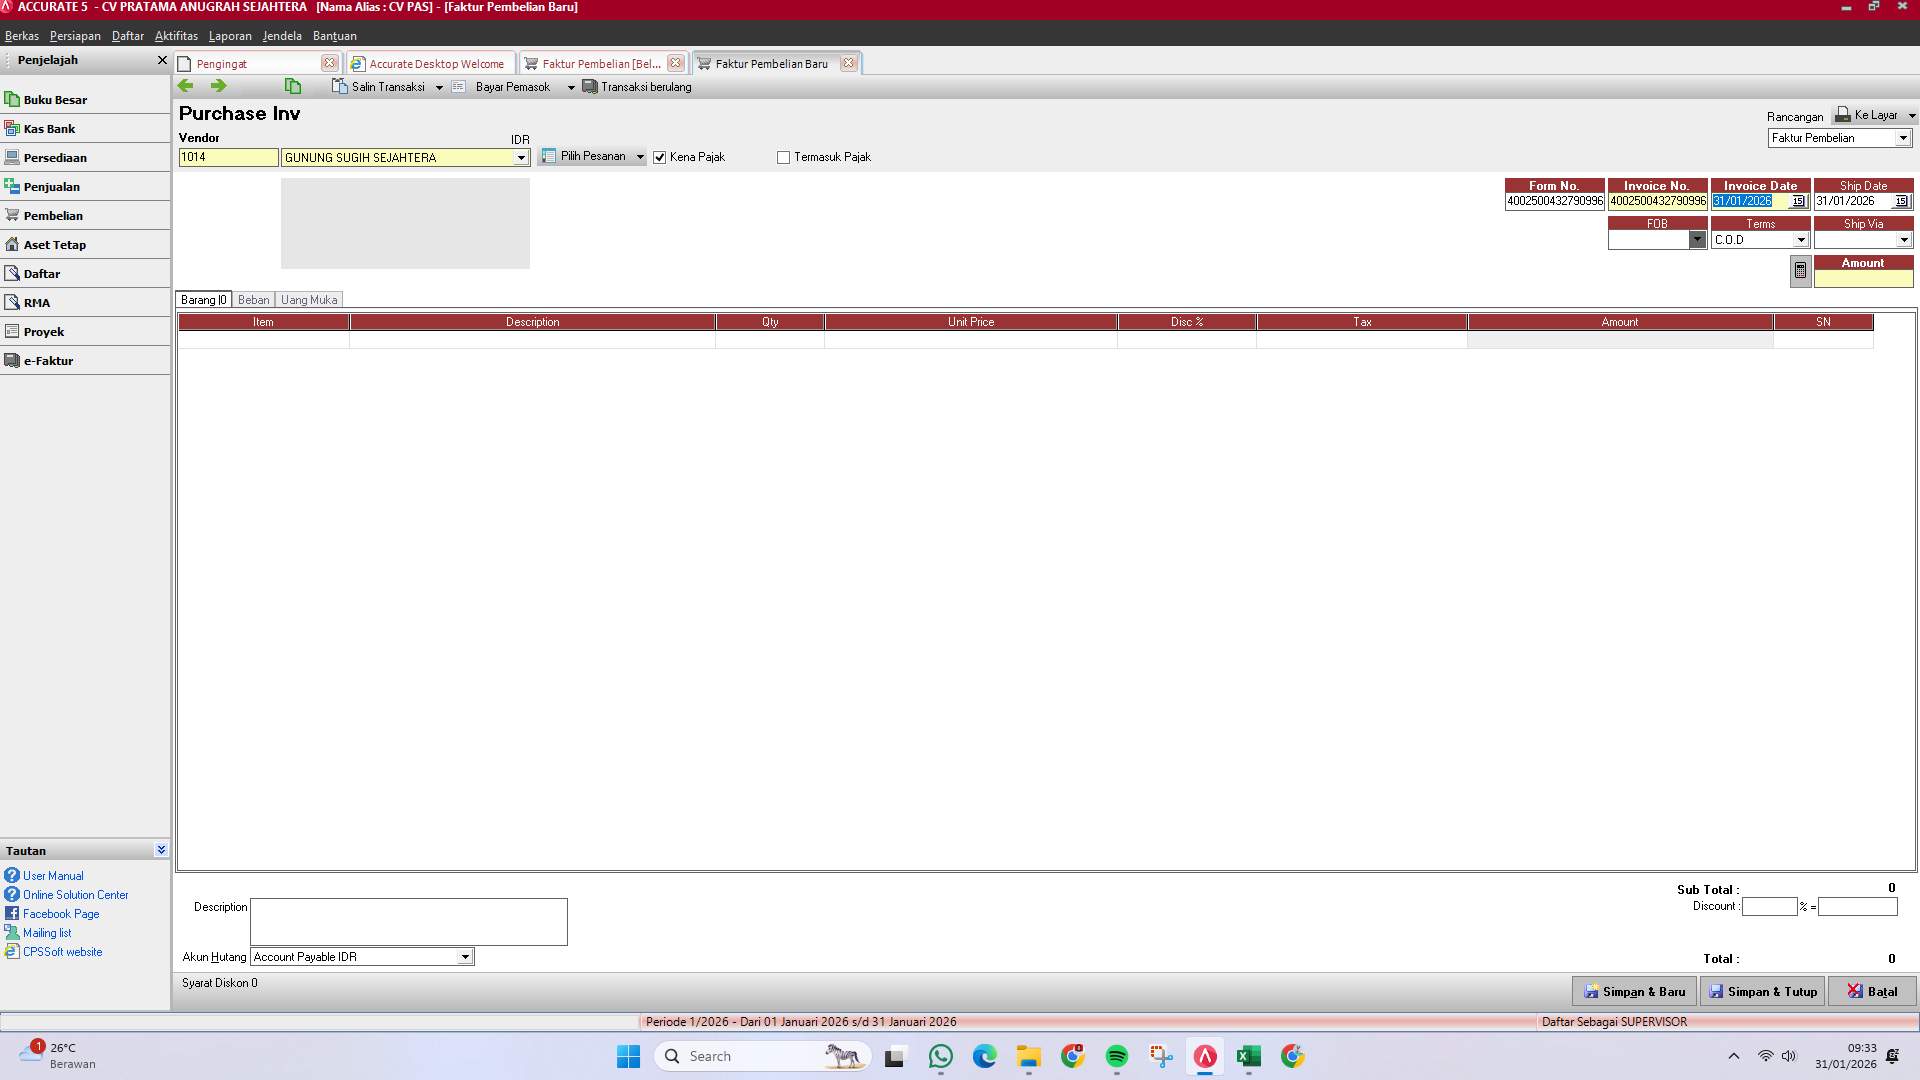This screenshot has width=1920, height=1080.
Task: Click the green back navigation arrow
Action: [x=186, y=86]
